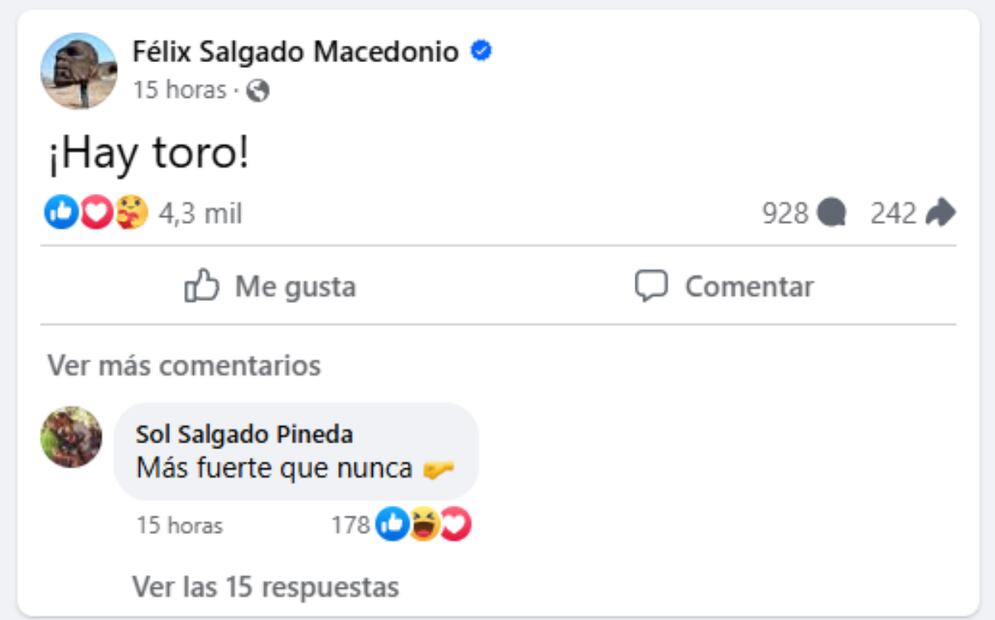This screenshot has width=995, height=620.
Task: Open the post's 15 horas timestamp
Action: (179, 90)
